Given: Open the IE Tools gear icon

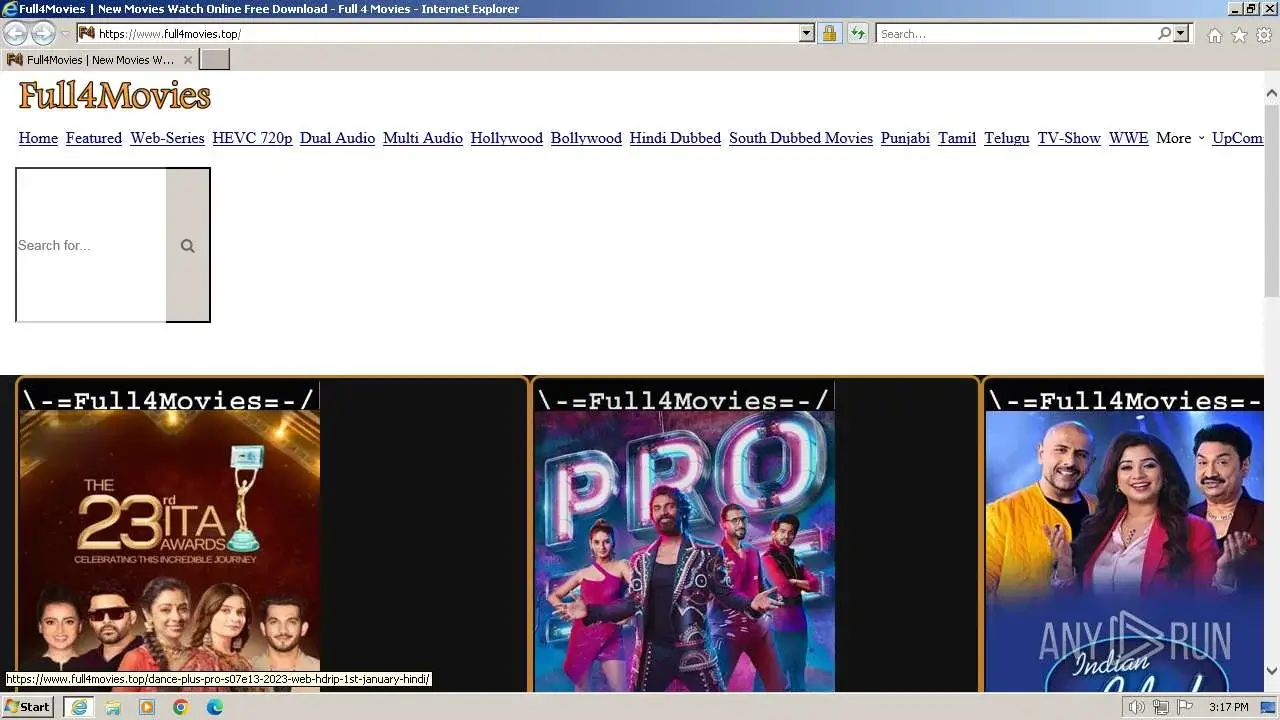Looking at the screenshot, I should click(x=1264, y=35).
